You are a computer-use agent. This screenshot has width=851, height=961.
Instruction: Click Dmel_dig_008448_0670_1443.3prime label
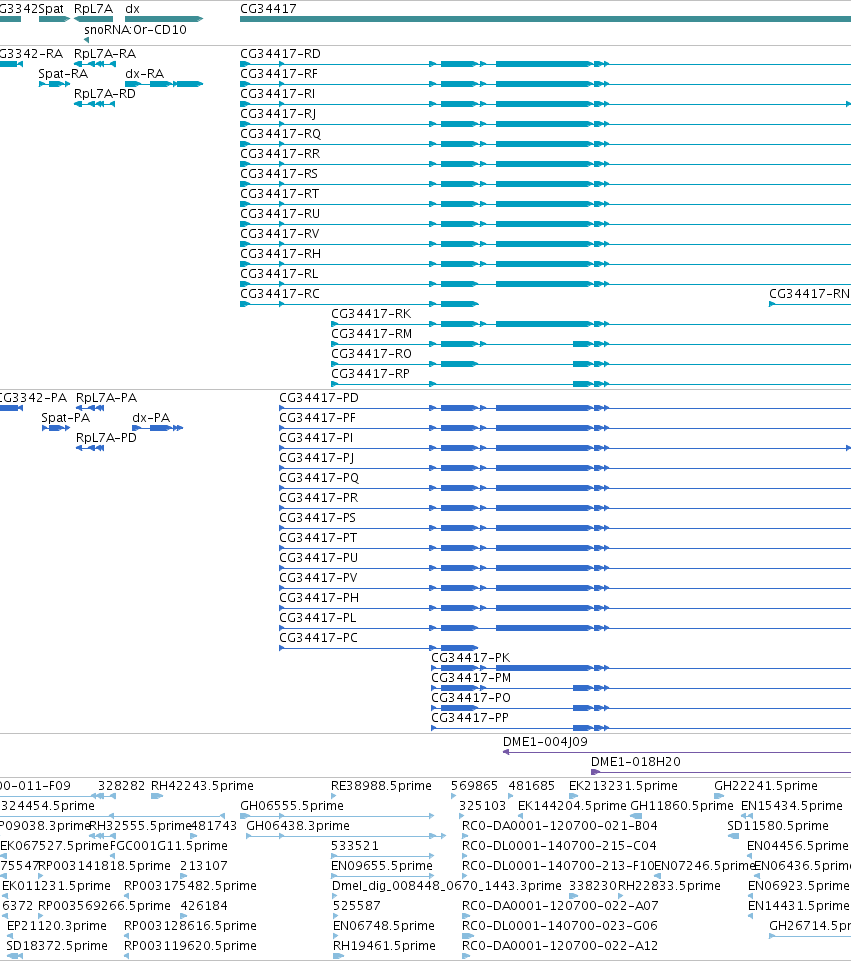[447, 886]
